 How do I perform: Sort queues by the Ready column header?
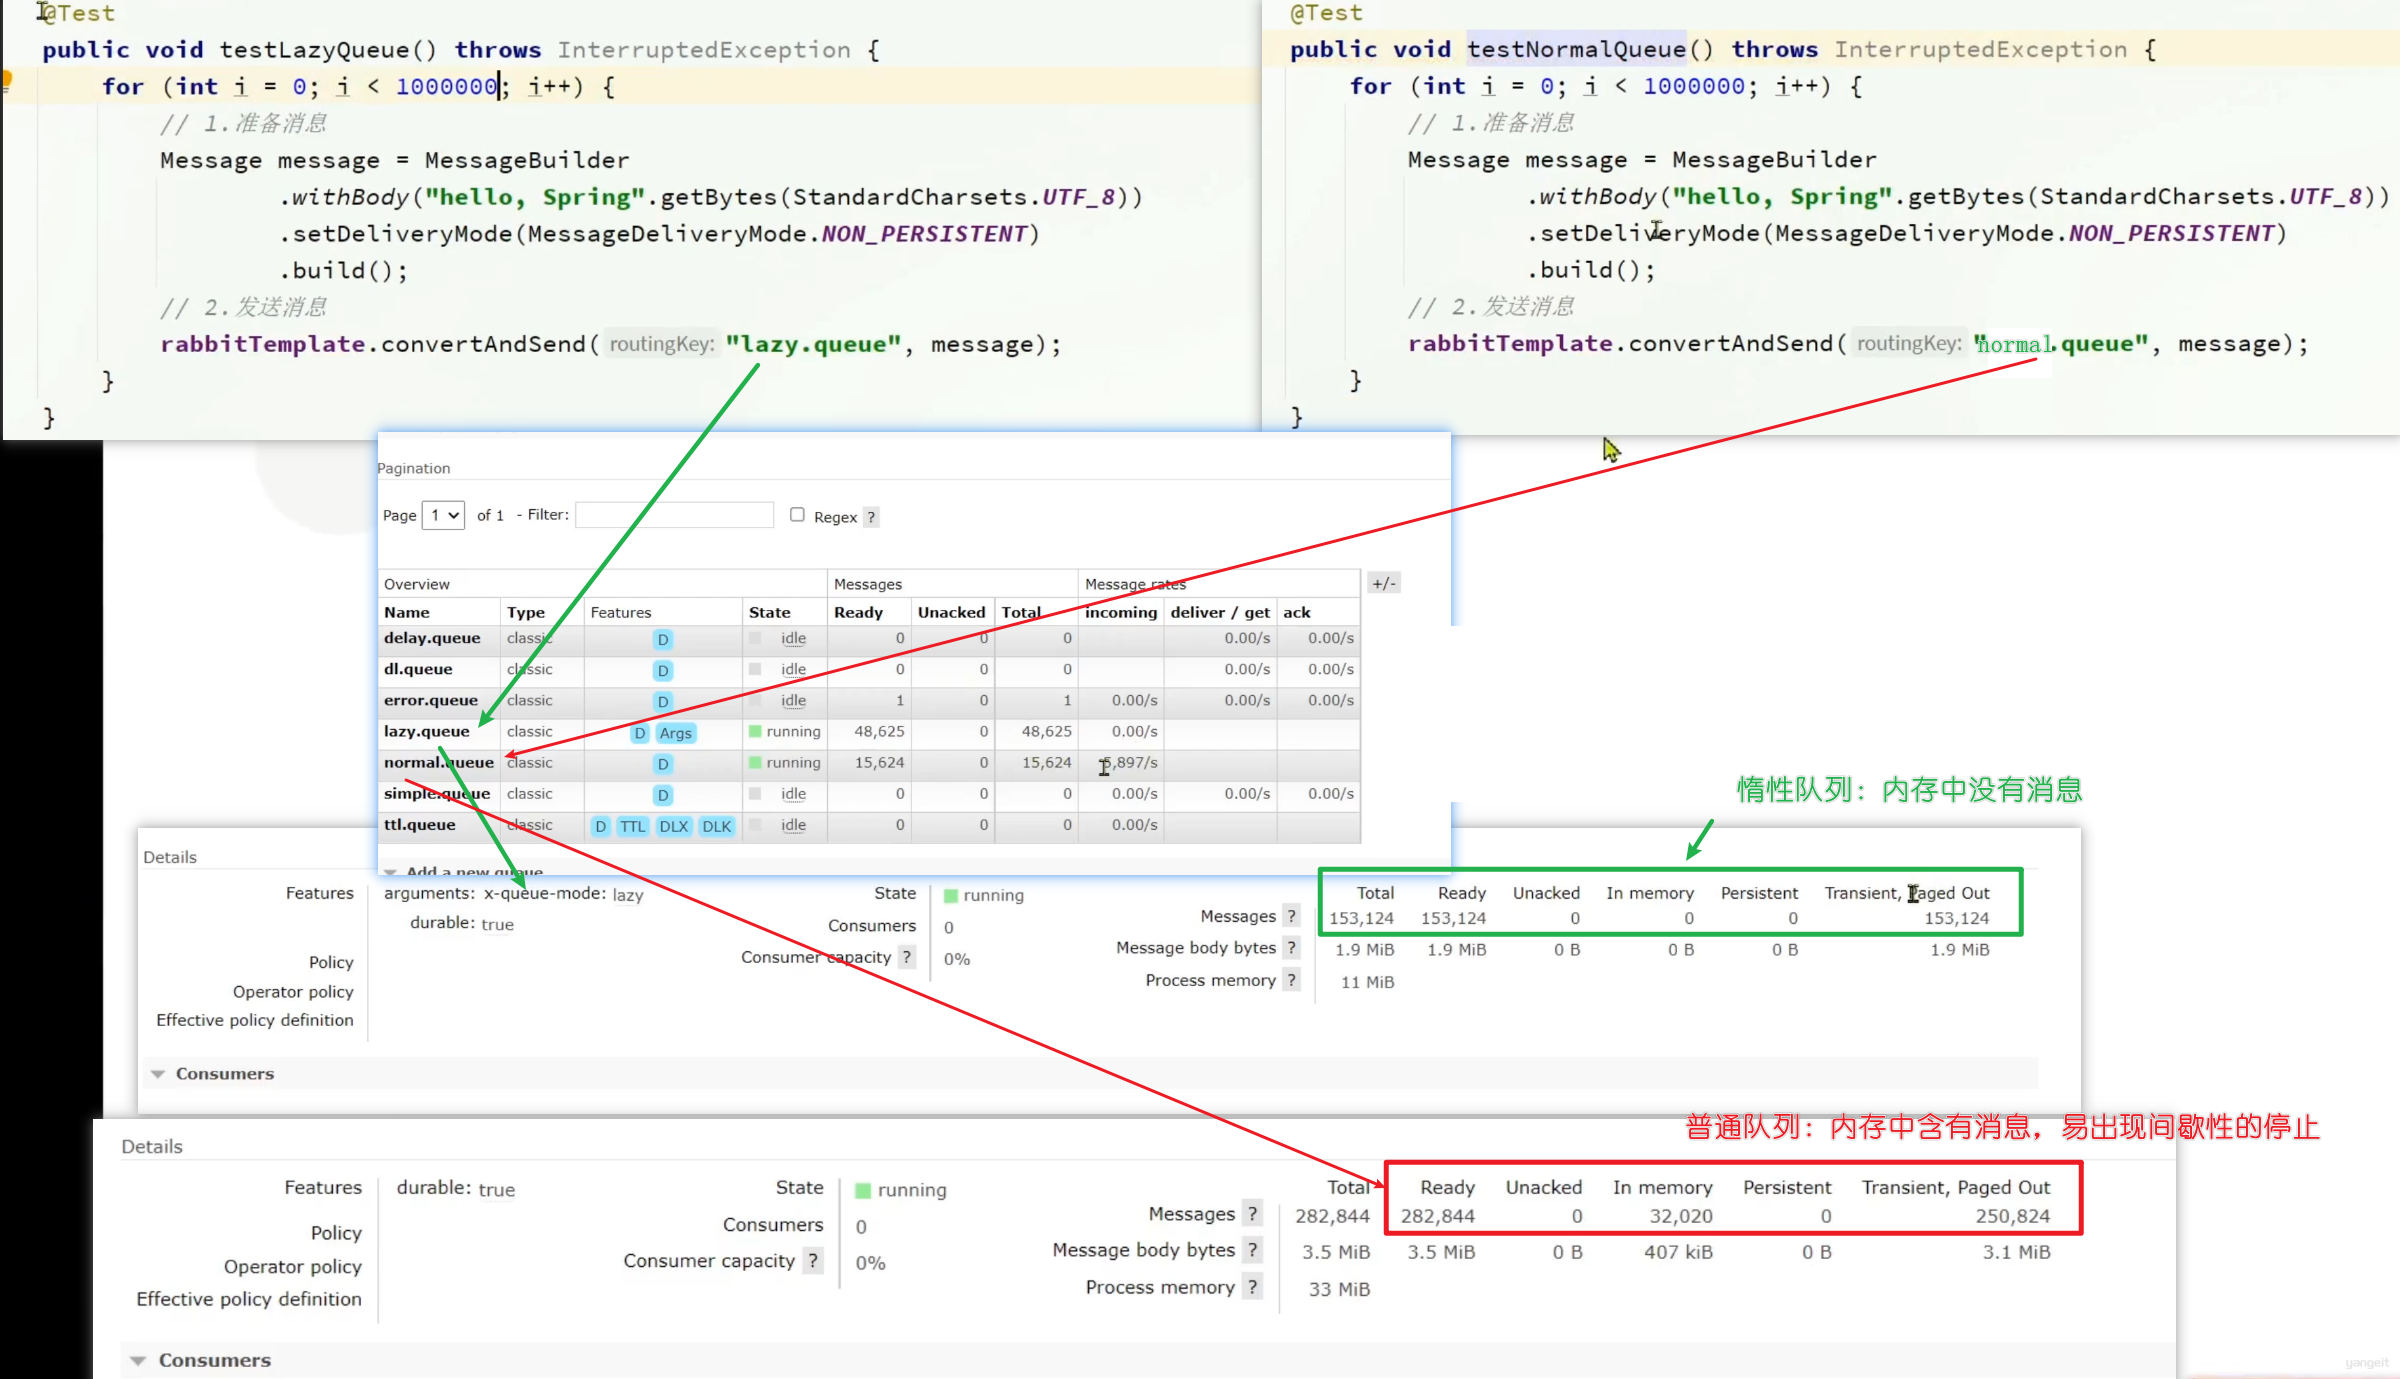click(x=859, y=612)
